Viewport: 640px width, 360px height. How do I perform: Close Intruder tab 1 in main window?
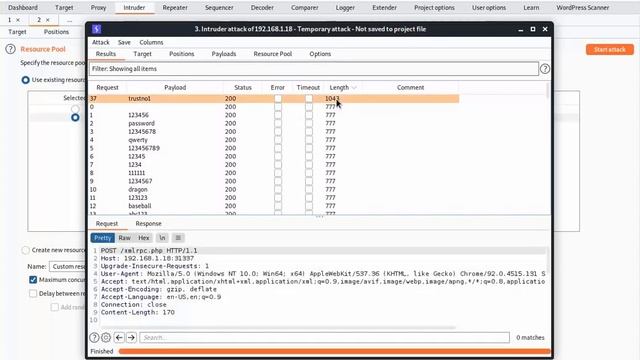[18, 20]
